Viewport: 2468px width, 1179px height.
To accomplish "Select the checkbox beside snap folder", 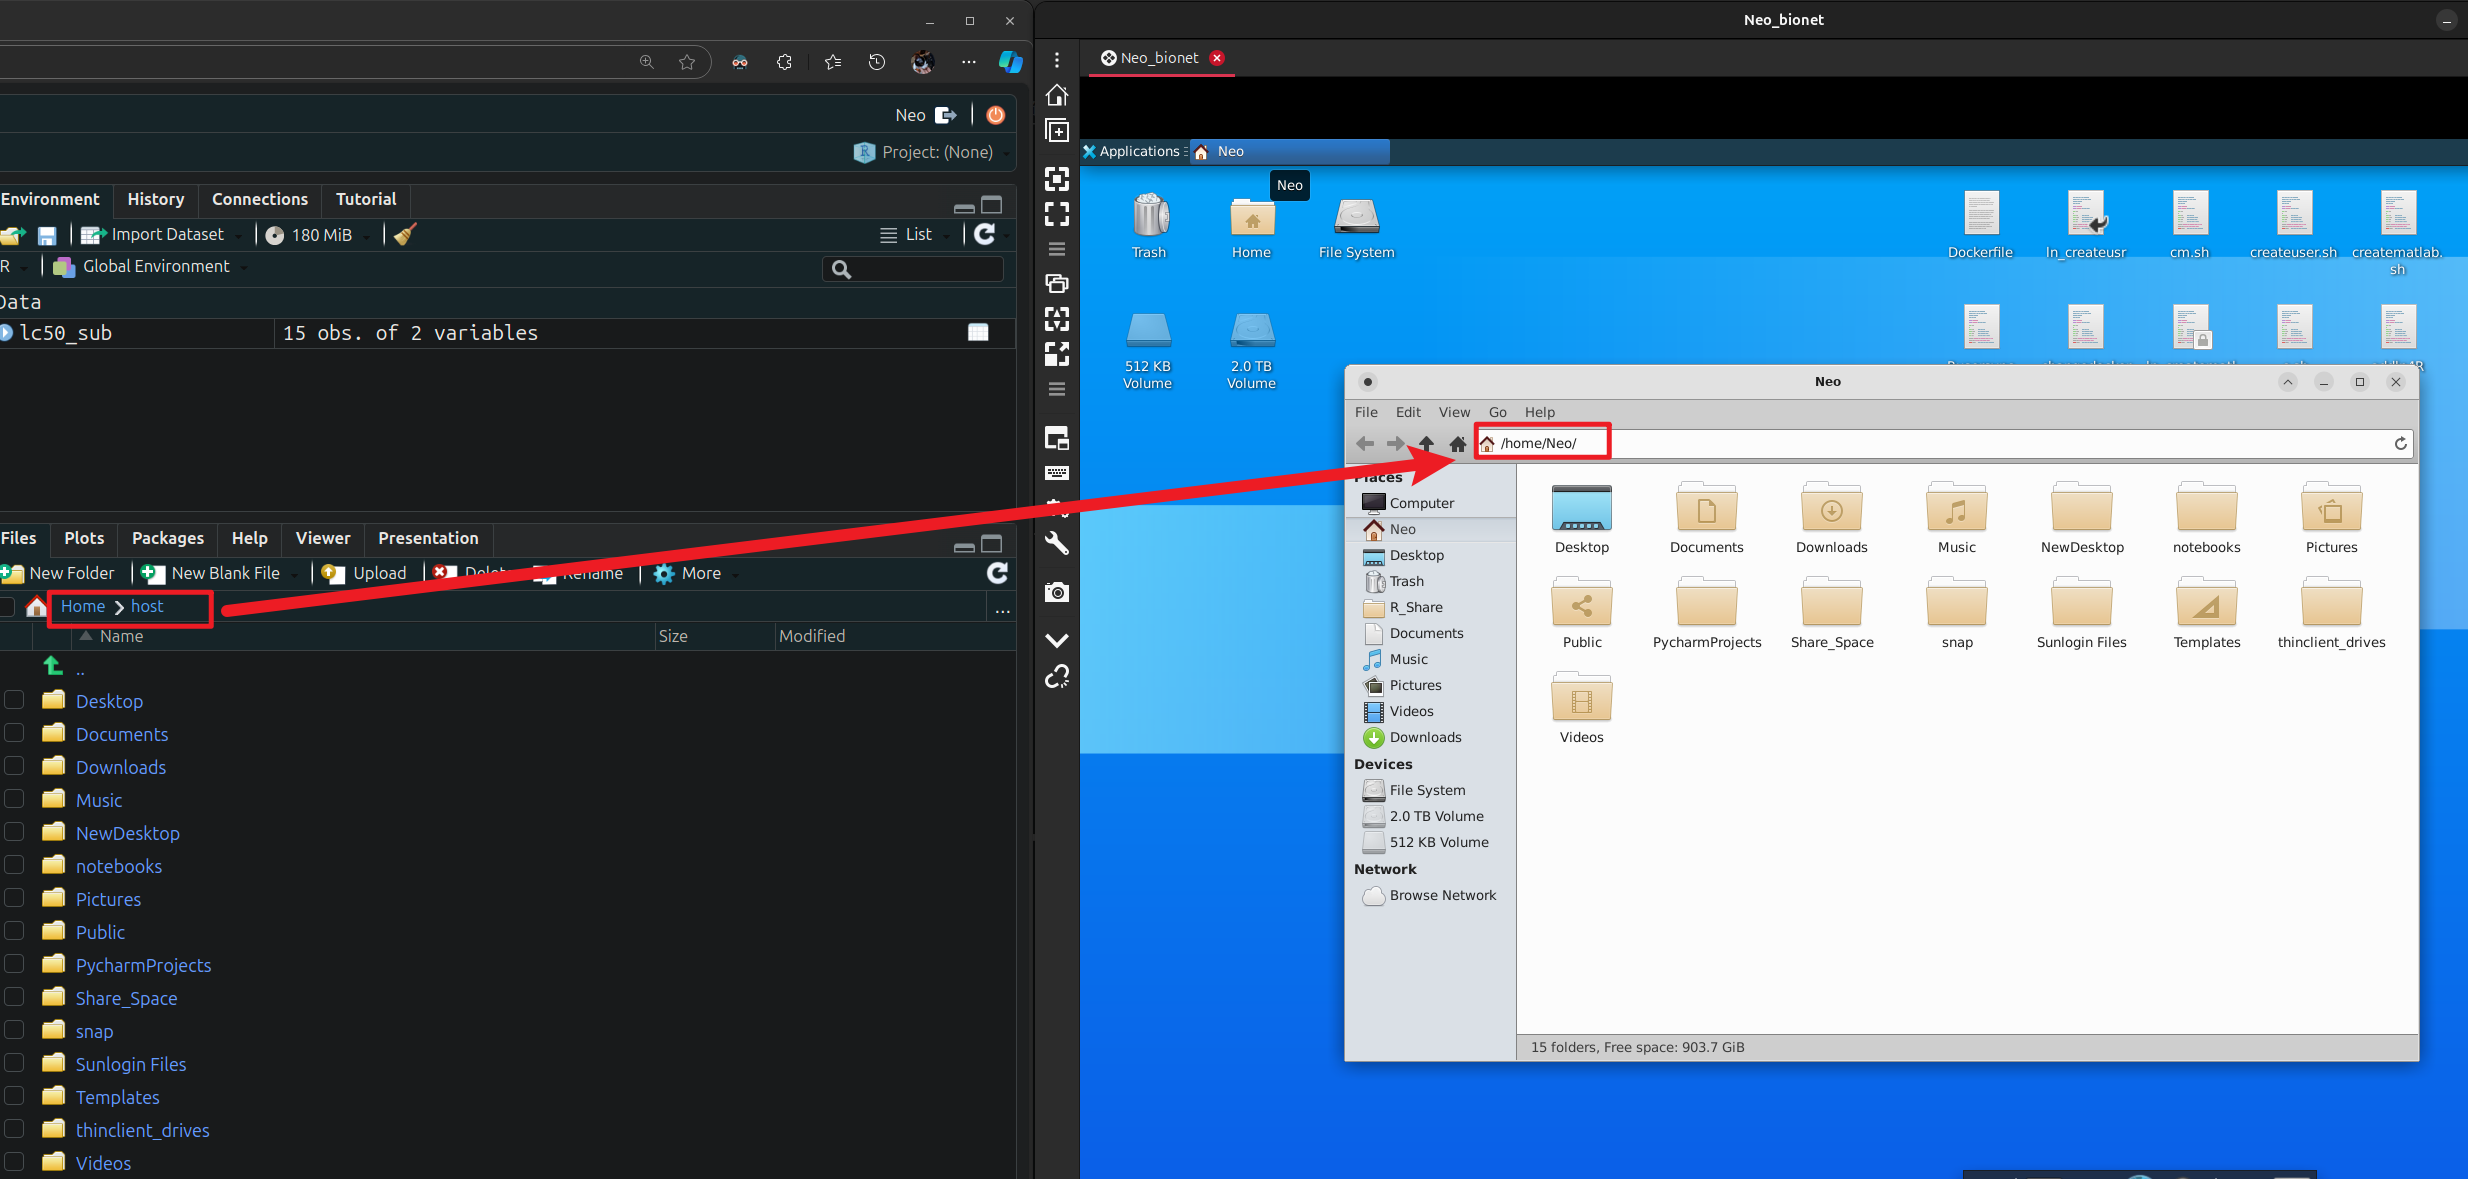I will 14,1030.
